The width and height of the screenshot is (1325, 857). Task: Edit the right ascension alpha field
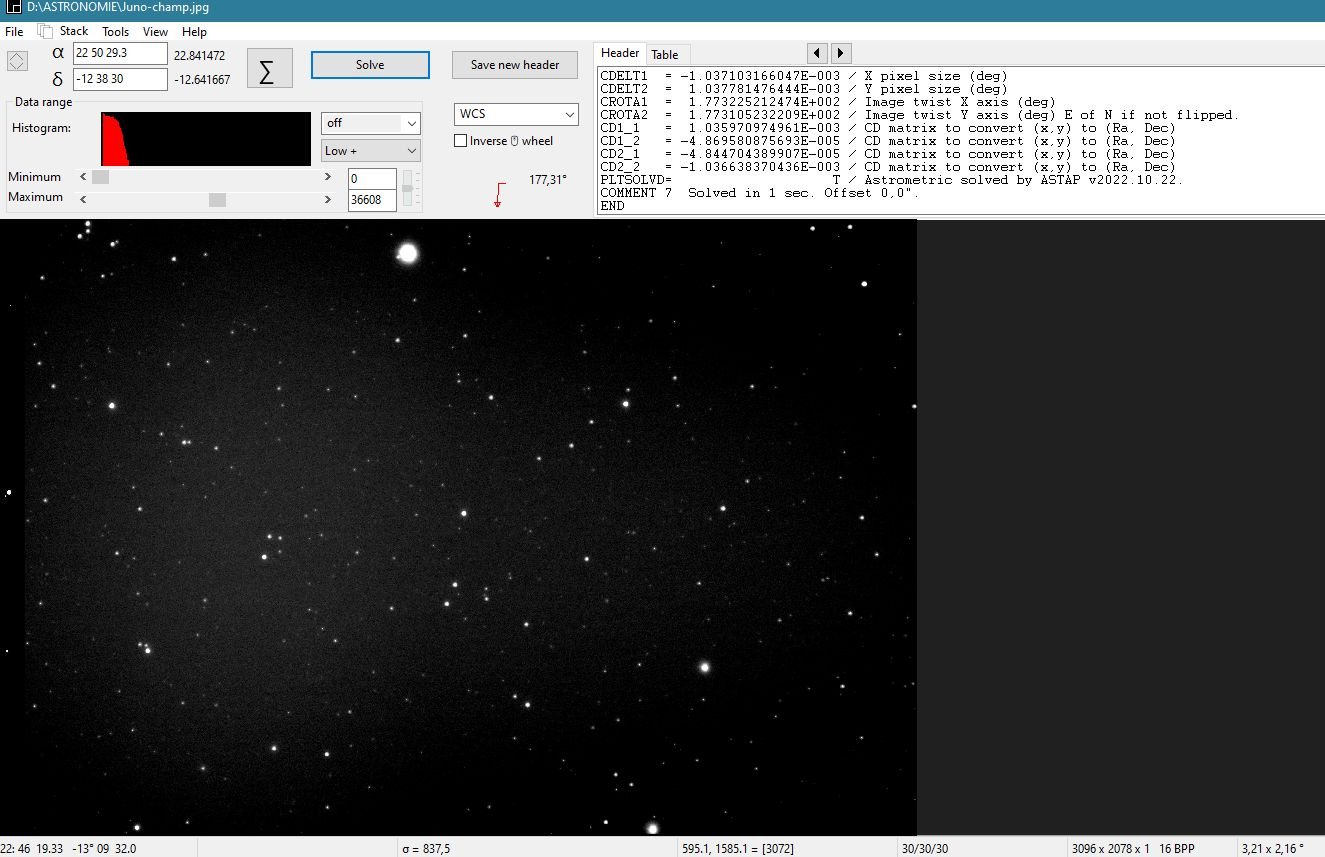(120, 54)
